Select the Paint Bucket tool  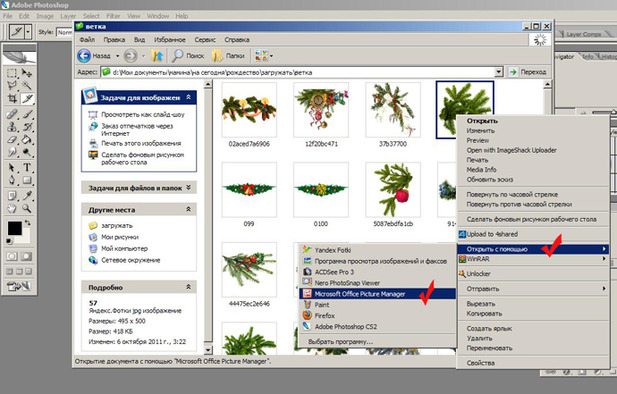[27, 140]
